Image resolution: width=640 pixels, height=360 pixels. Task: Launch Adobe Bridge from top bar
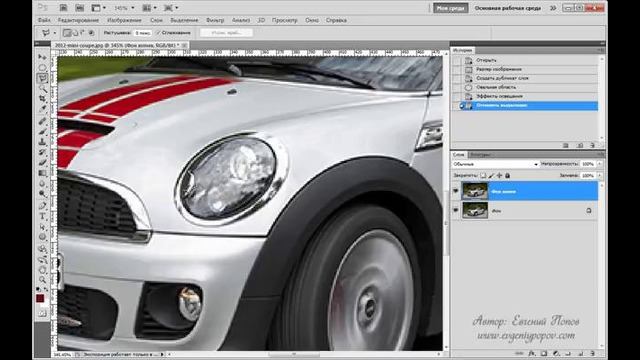63,8
